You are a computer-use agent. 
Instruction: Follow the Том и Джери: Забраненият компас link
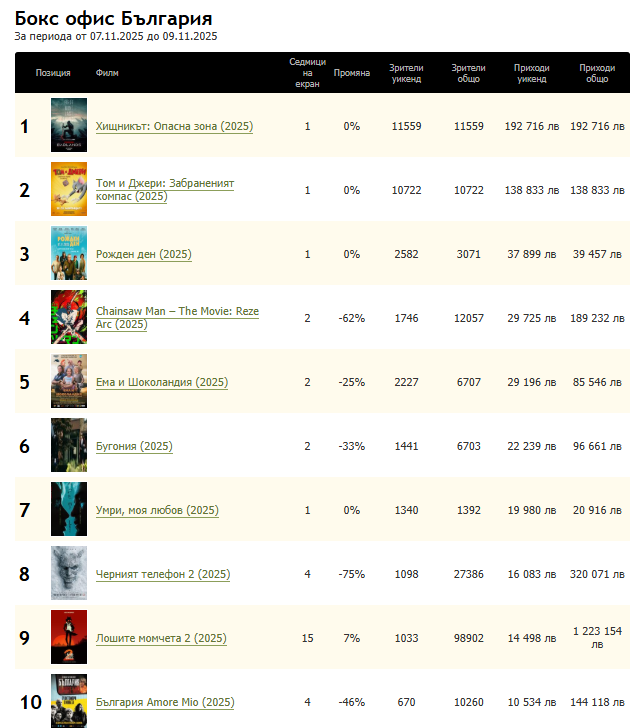coord(164,190)
